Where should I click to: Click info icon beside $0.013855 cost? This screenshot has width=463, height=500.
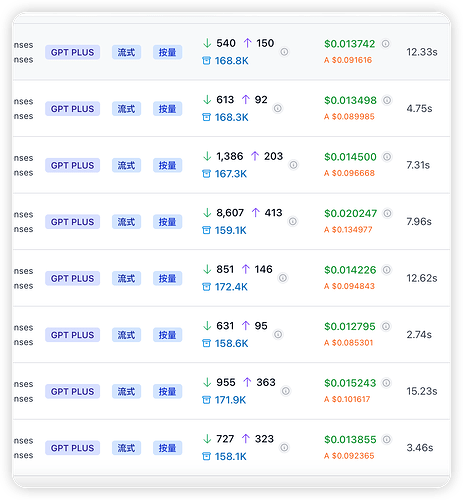pyautogui.click(x=387, y=439)
